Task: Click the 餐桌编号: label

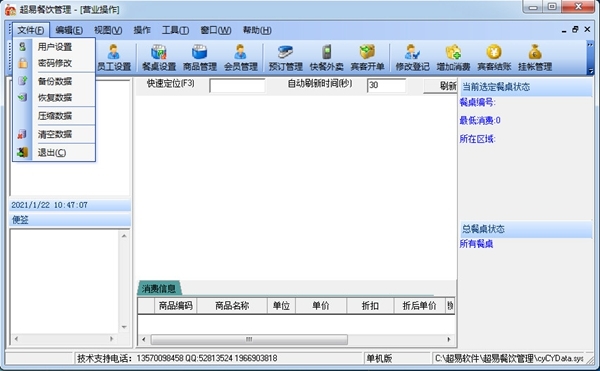Action: [478, 102]
